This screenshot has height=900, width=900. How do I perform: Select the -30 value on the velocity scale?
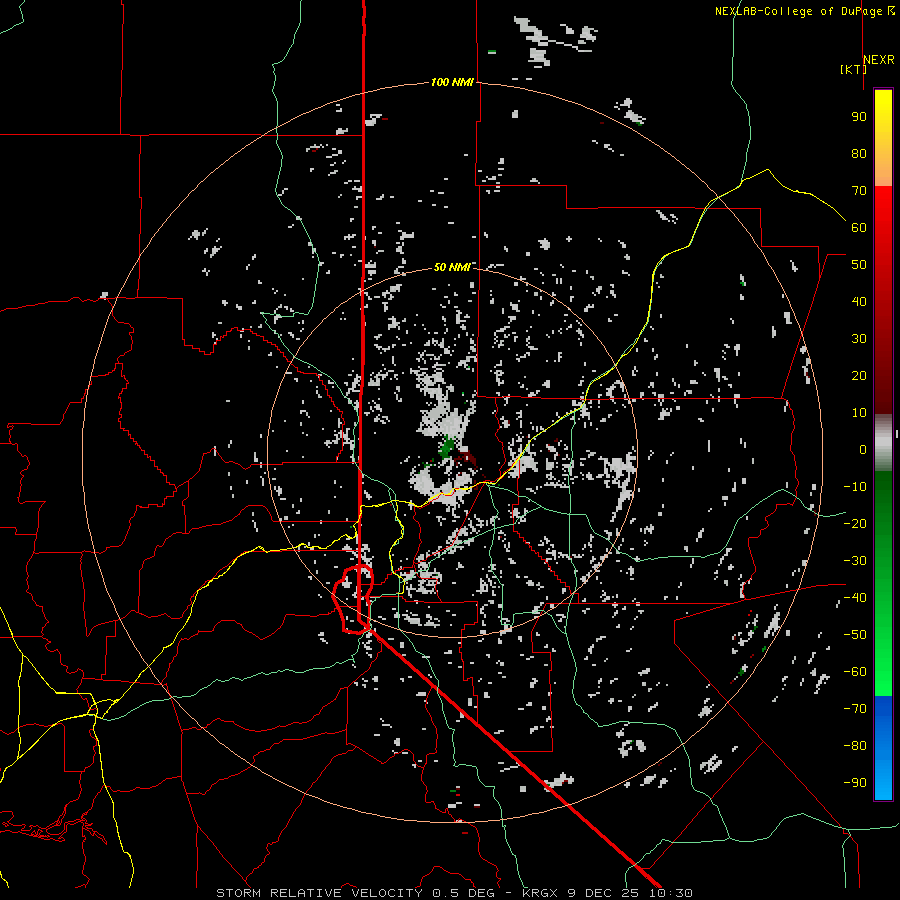(x=855, y=561)
